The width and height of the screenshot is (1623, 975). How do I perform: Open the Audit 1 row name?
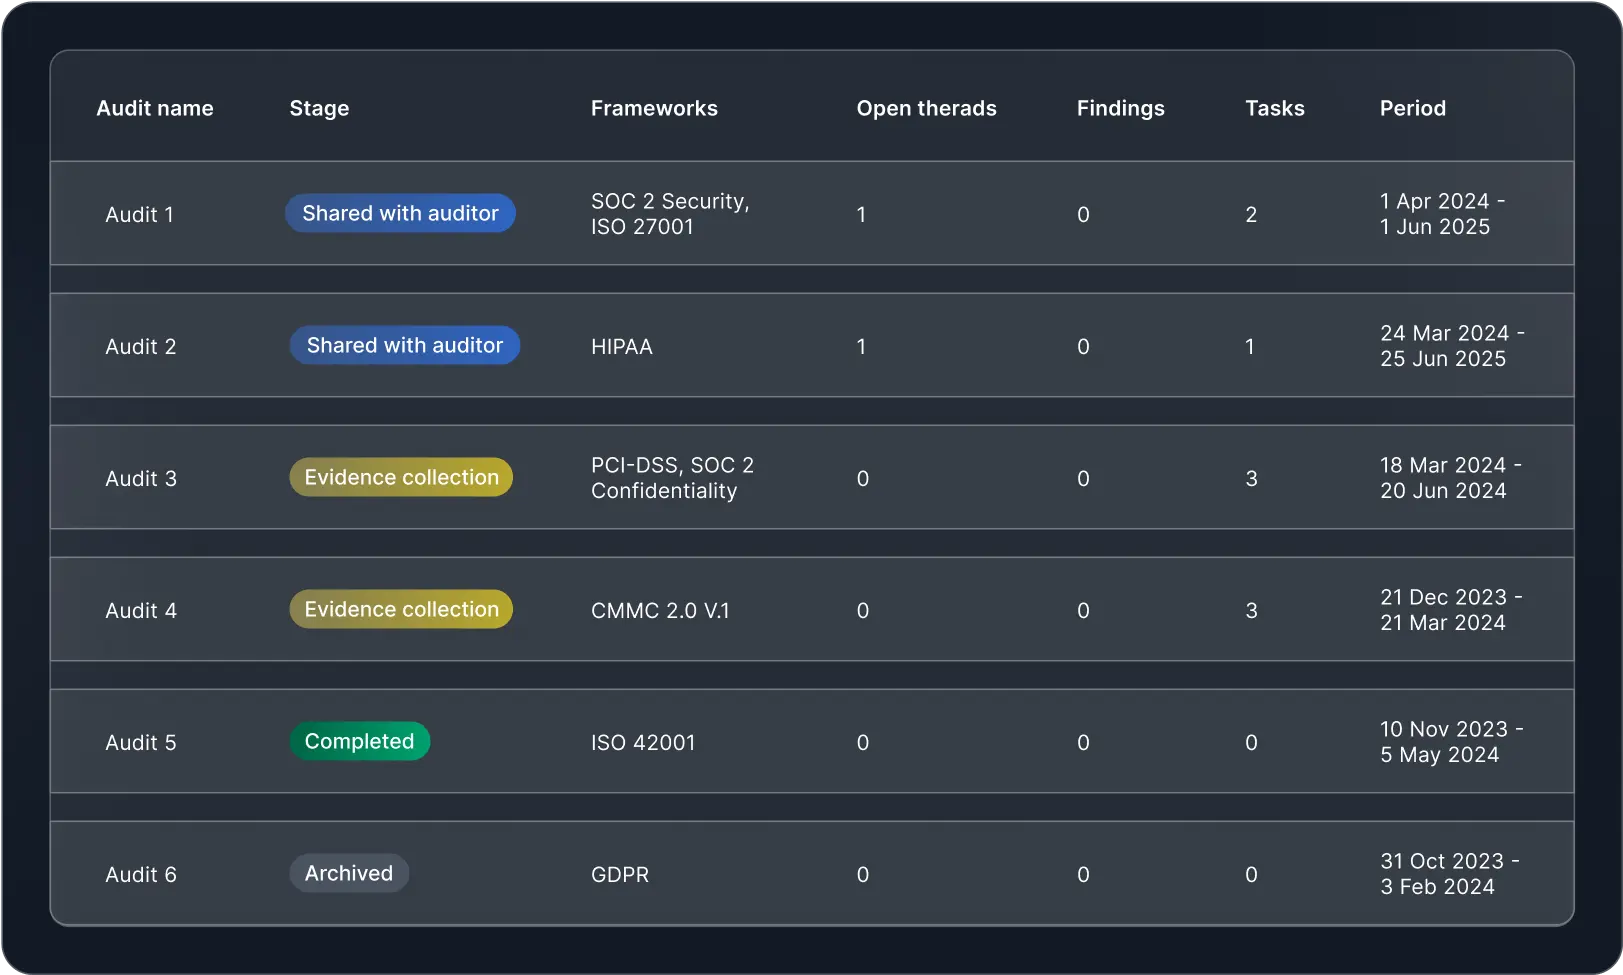[139, 214]
